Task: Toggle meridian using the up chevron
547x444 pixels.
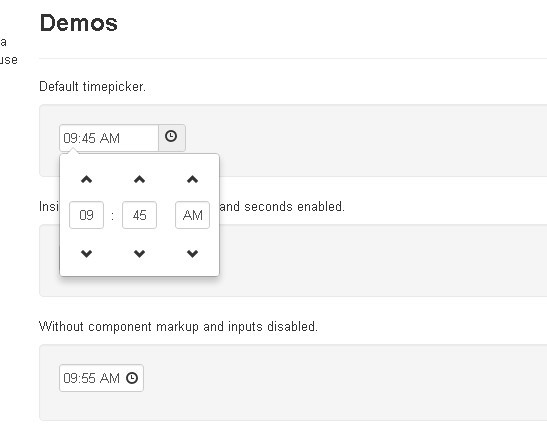Action: point(193,180)
